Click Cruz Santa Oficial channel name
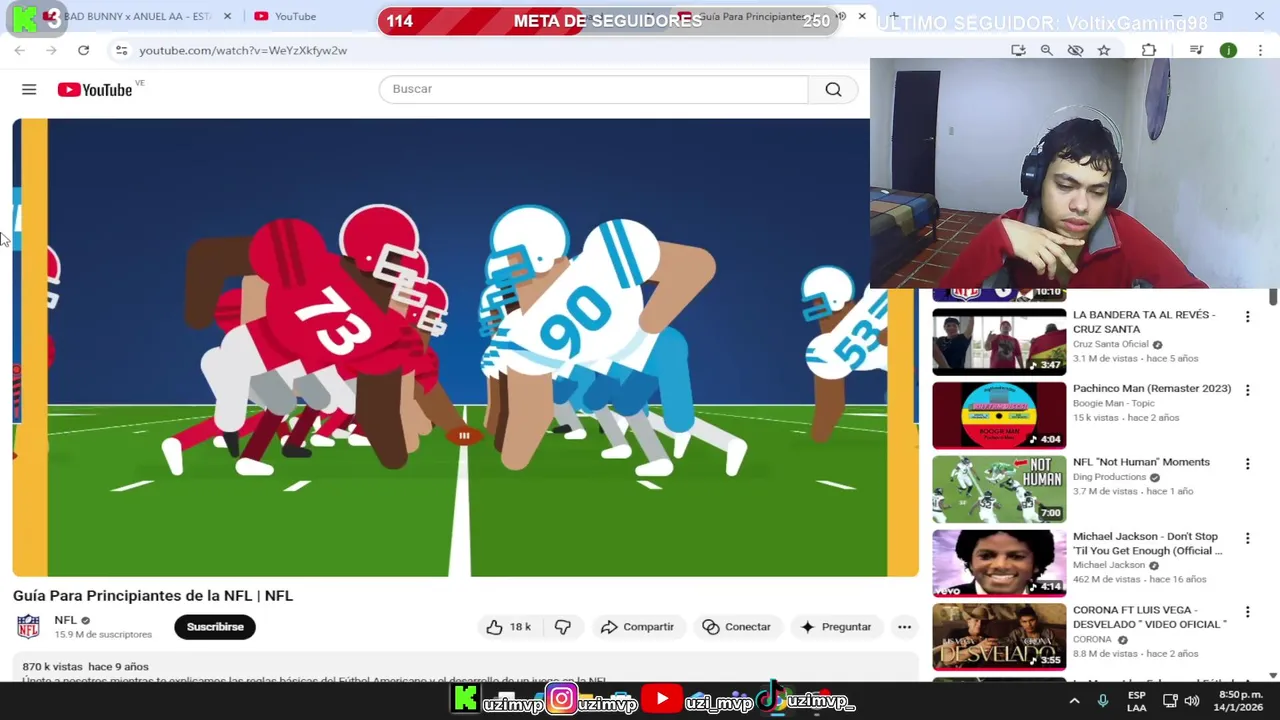 1110,344
